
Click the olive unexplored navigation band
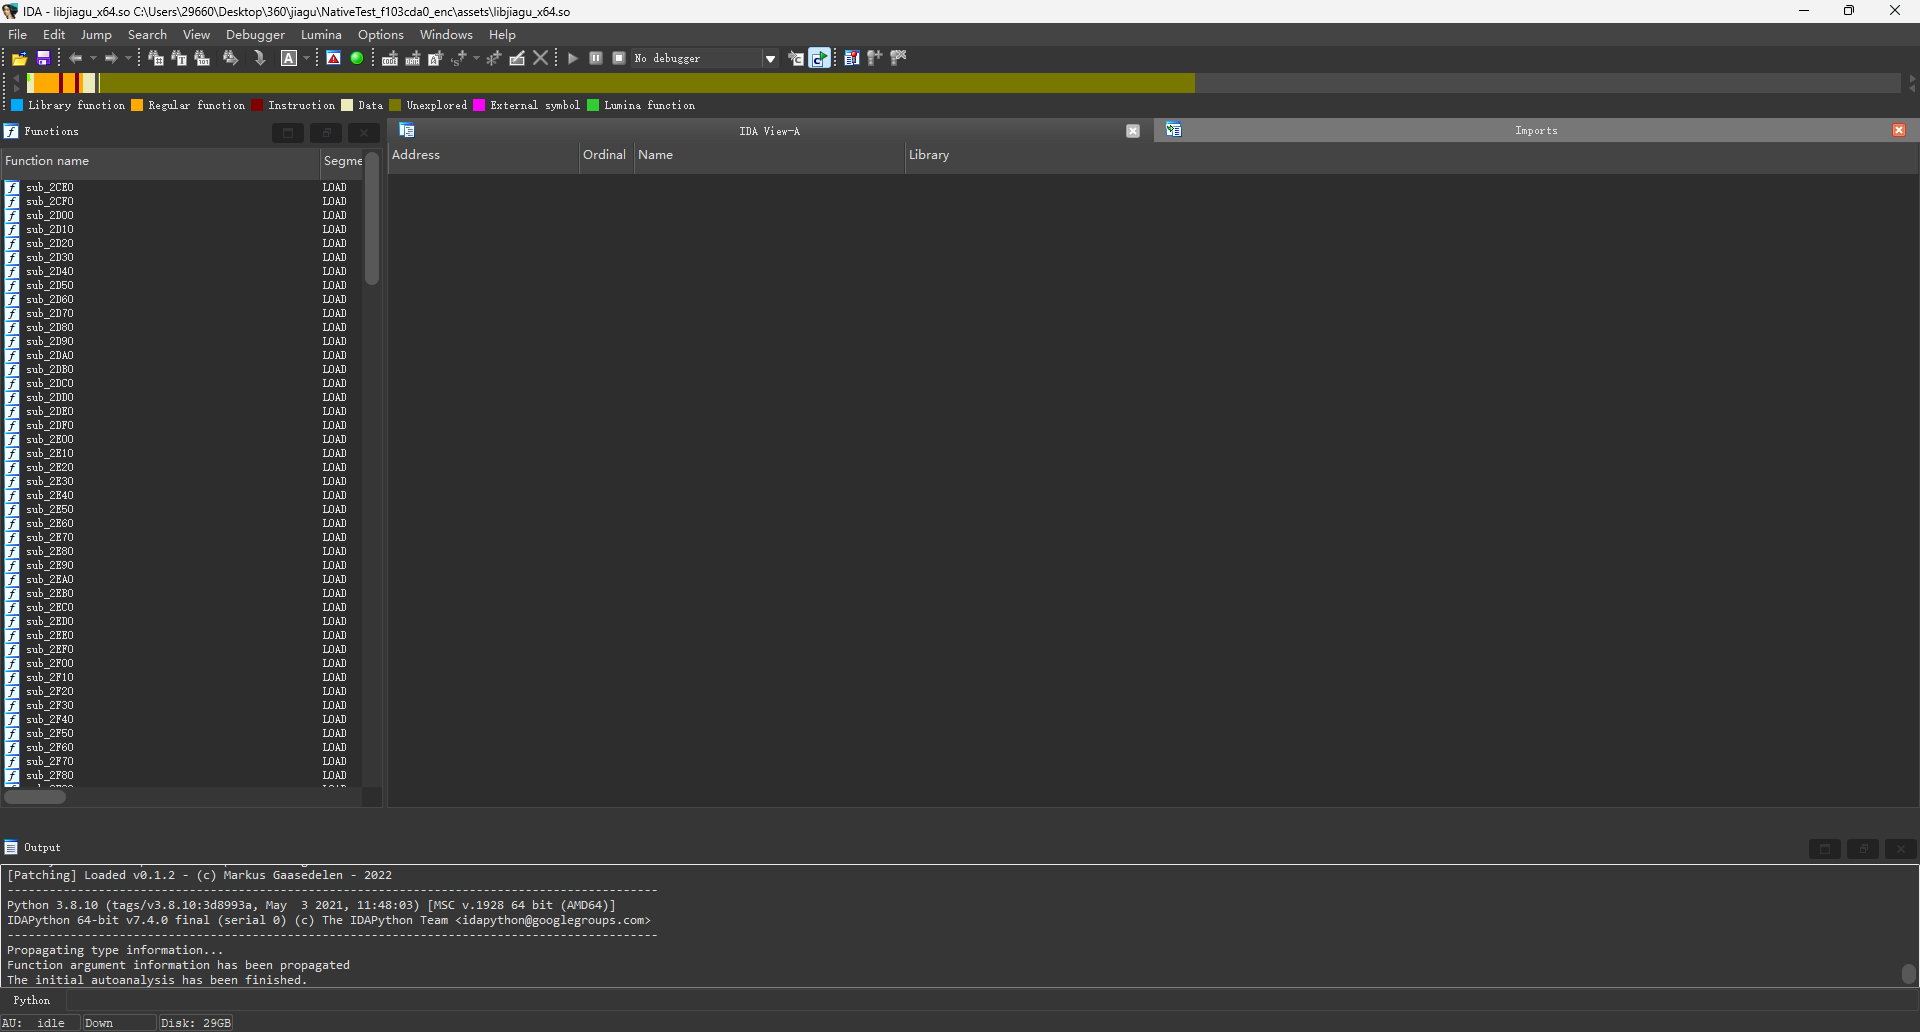[x=646, y=83]
